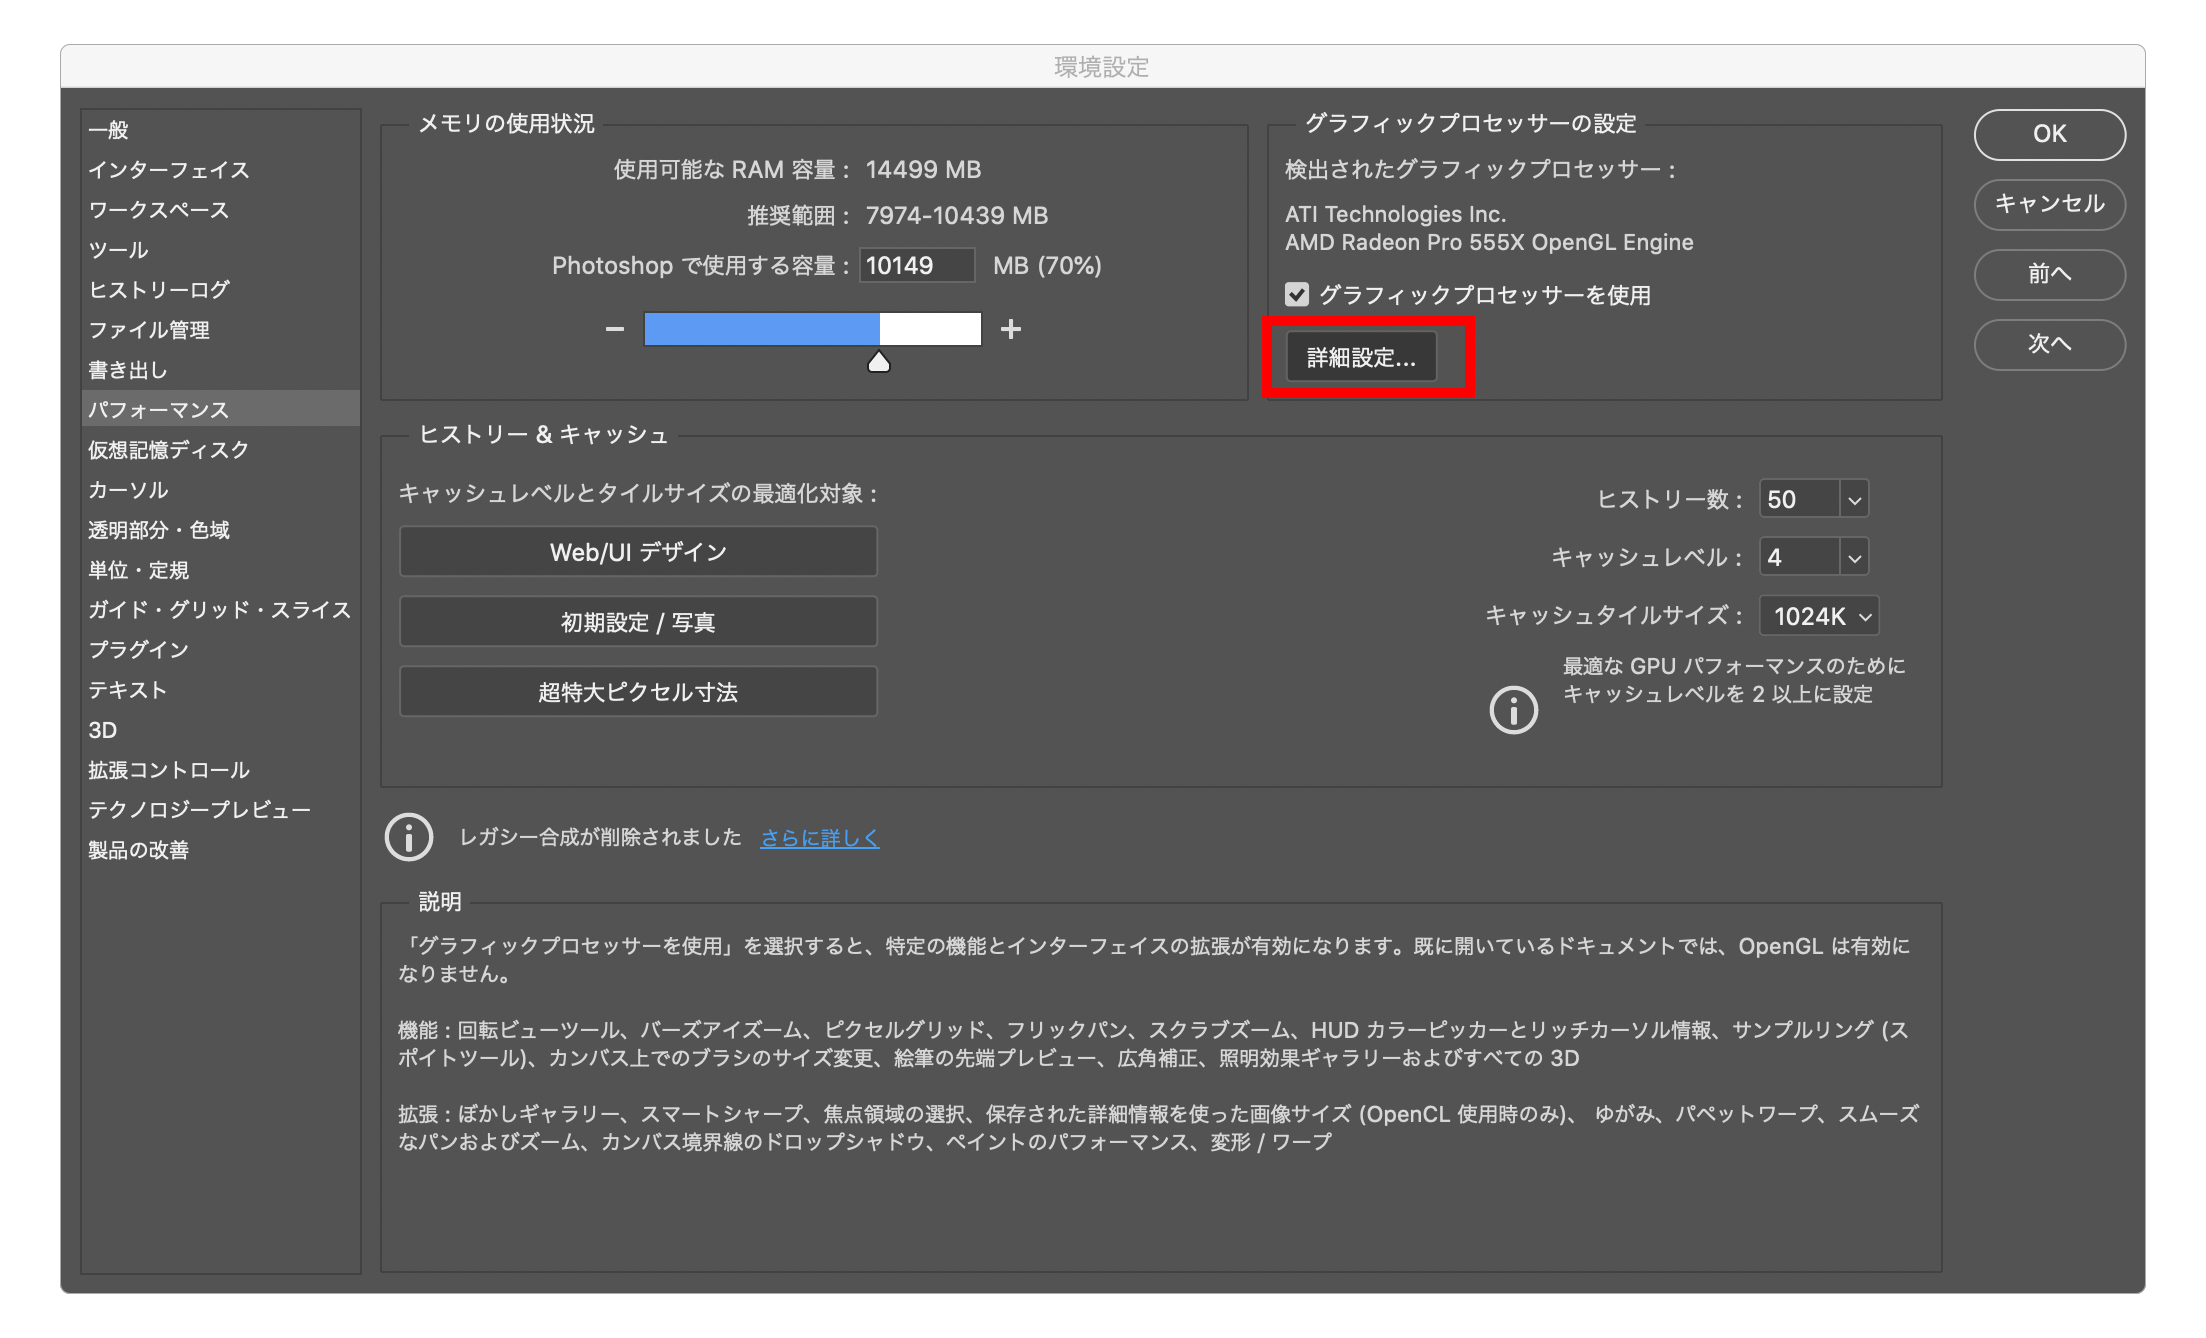
Task: Go to next panel with 次へ
Action: tap(2049, 344)
